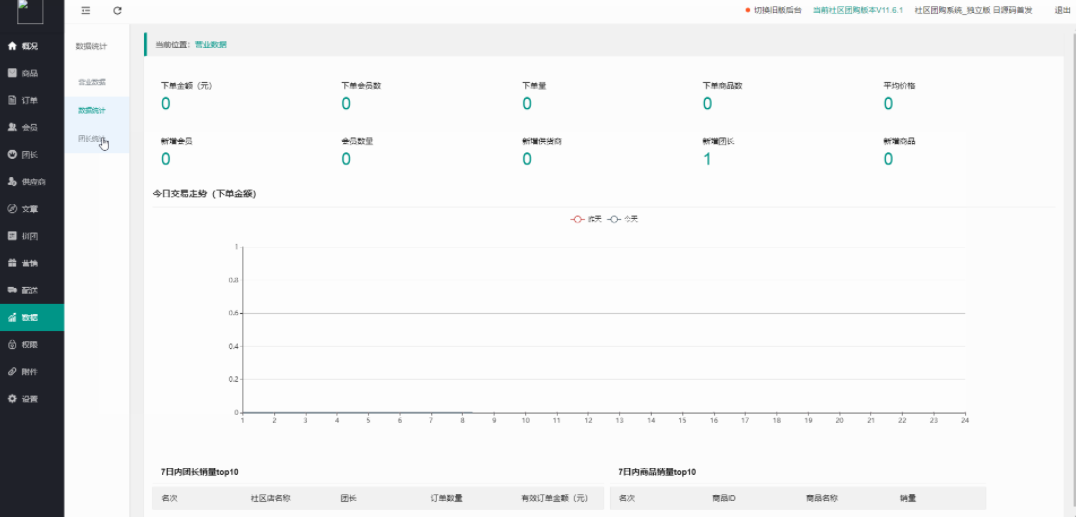
Task: Click the 社区店名称 column header
Action: pyautogui.click(x=270, y=498)
